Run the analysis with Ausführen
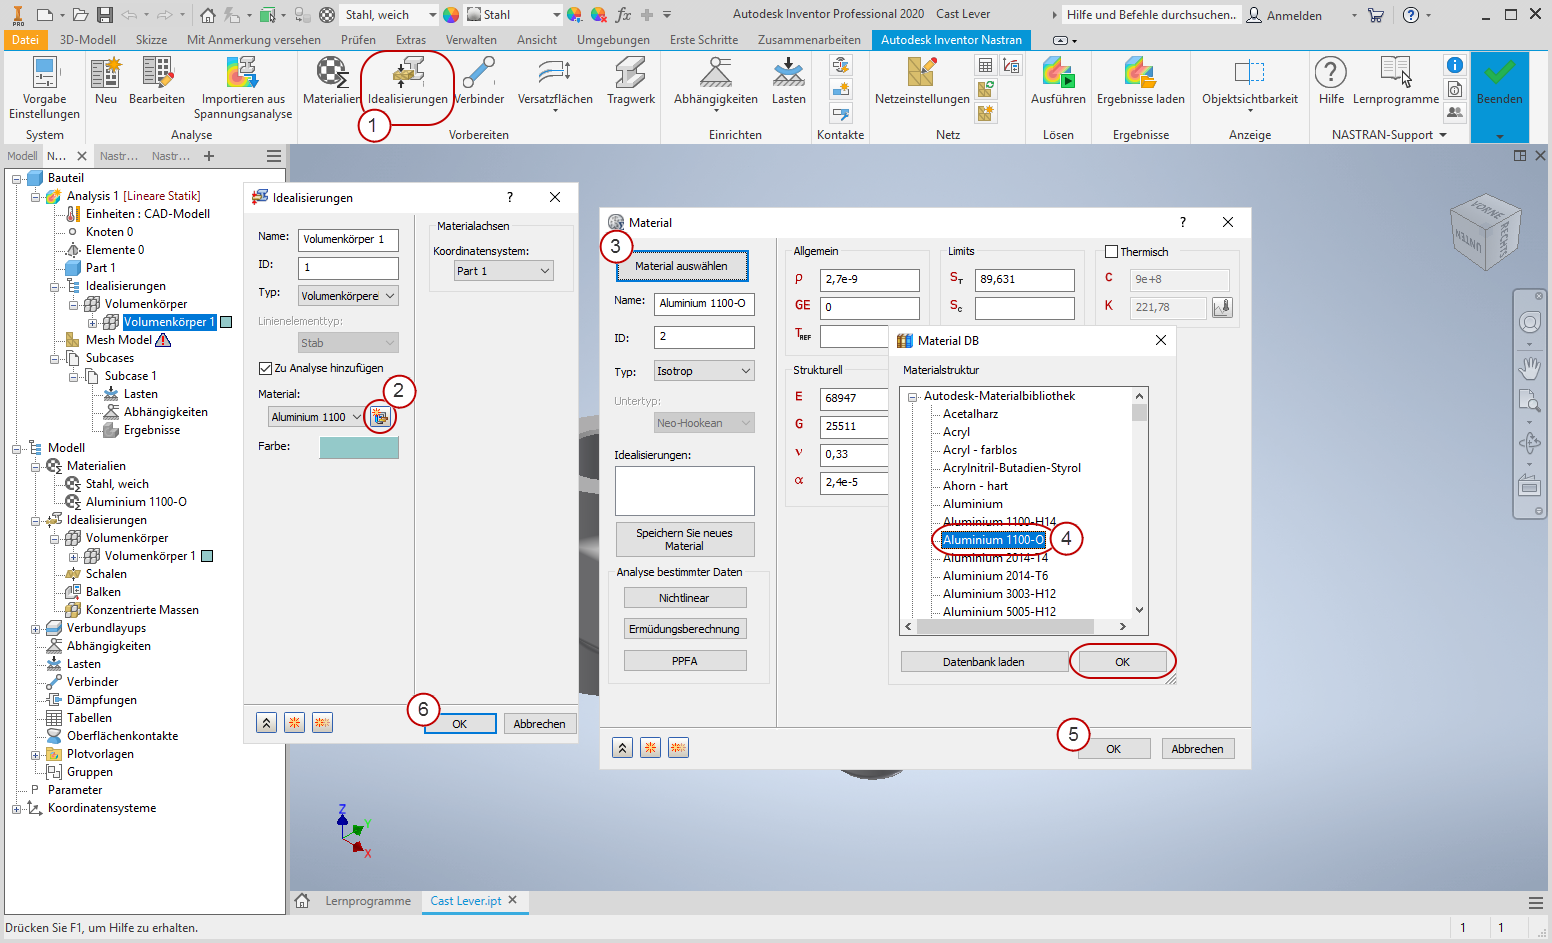Viewport: 1552px width, 943px height. click(1058, 80)
